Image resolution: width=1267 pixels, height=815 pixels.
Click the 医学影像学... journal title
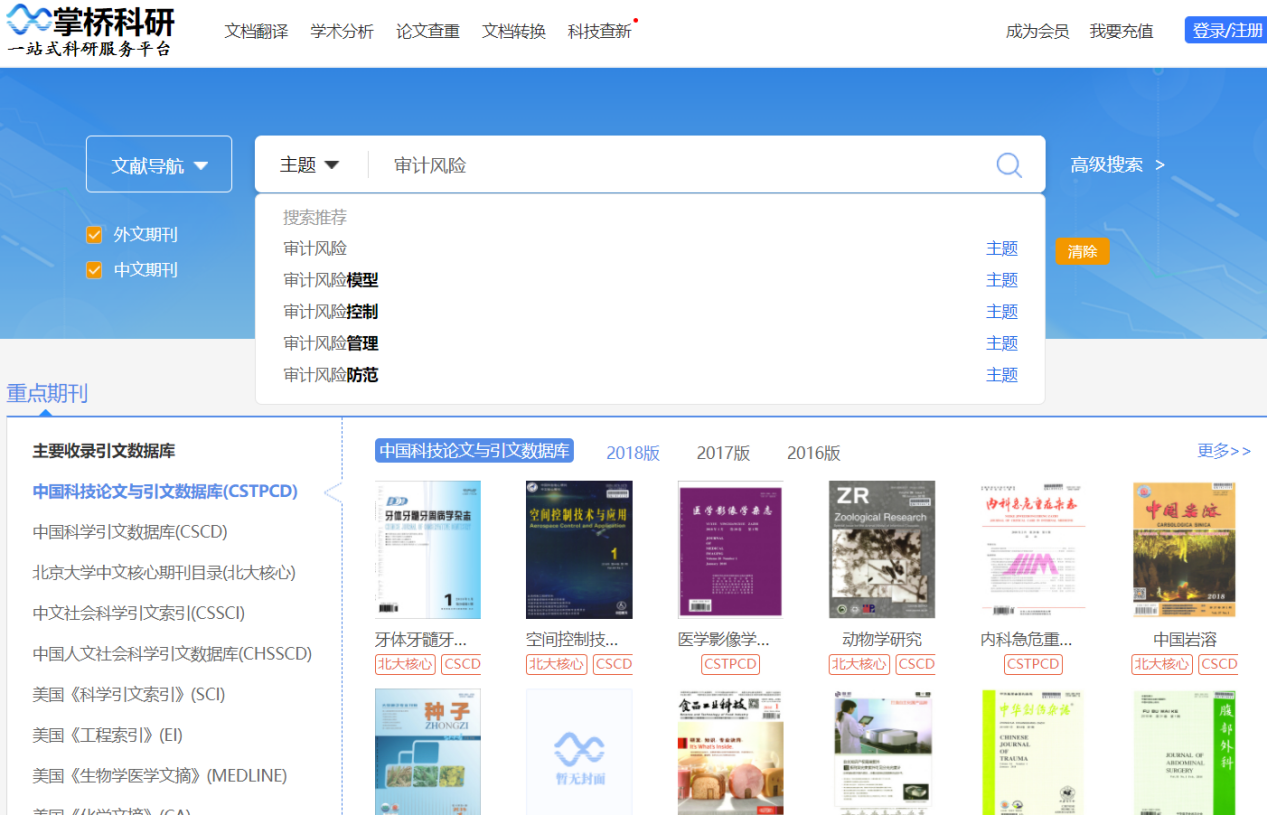724,640
